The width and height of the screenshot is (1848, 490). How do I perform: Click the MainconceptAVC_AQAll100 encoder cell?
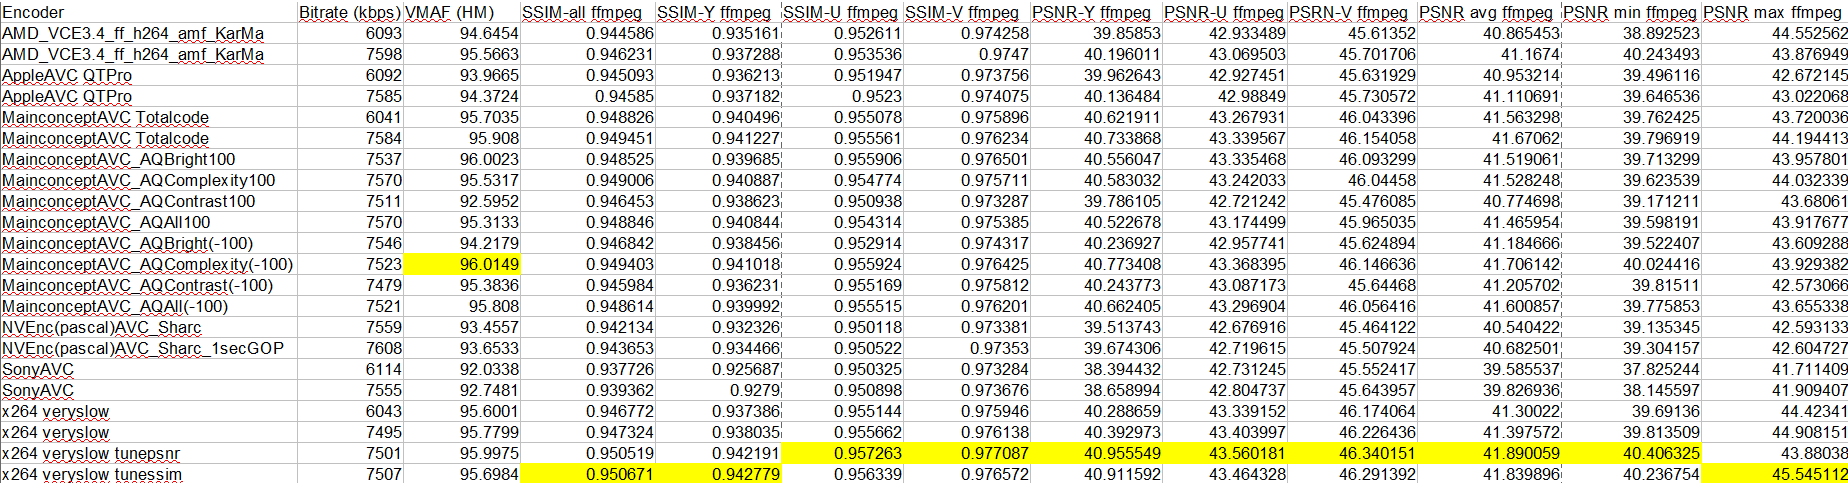[x=148, y=222]
